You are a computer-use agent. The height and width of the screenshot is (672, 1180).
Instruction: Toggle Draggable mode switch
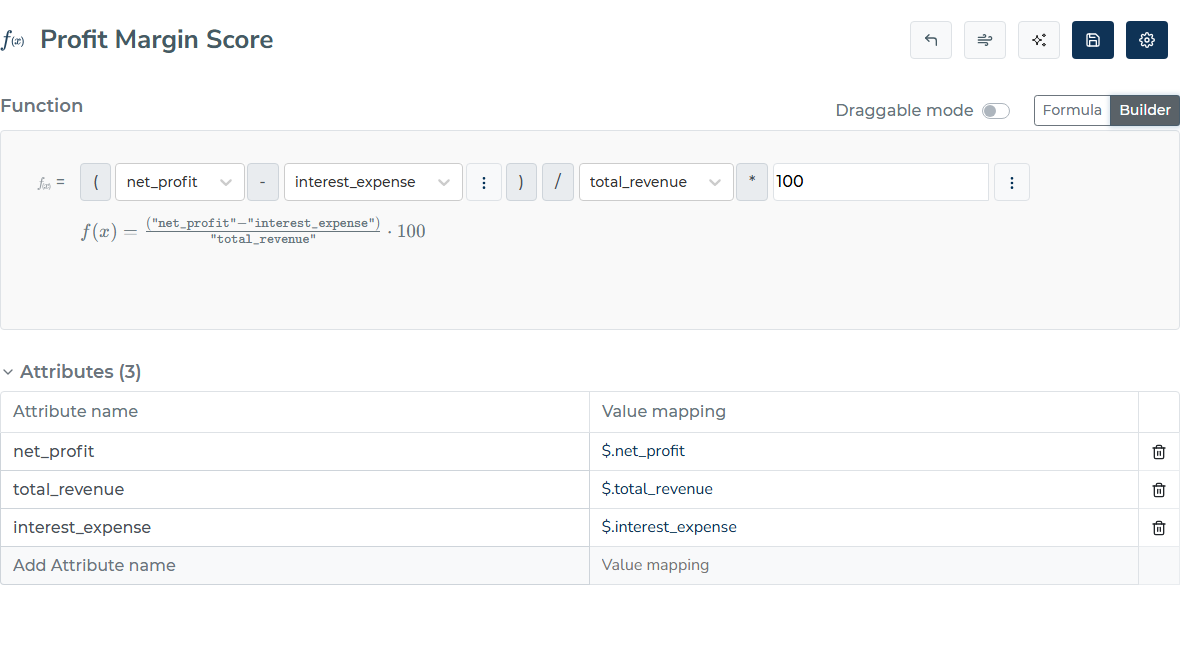pyautogui.click(x=996, y=111)
